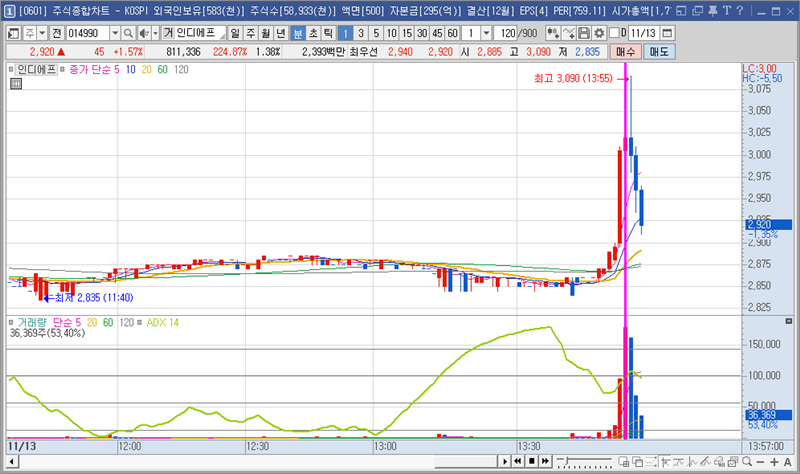
Task: Click the save chart floppy disk icon
Action: click(584, 33)
